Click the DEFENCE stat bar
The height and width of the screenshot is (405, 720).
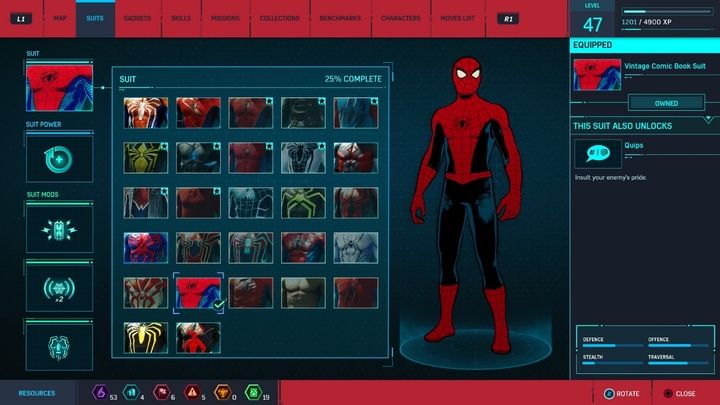(613, 345)
